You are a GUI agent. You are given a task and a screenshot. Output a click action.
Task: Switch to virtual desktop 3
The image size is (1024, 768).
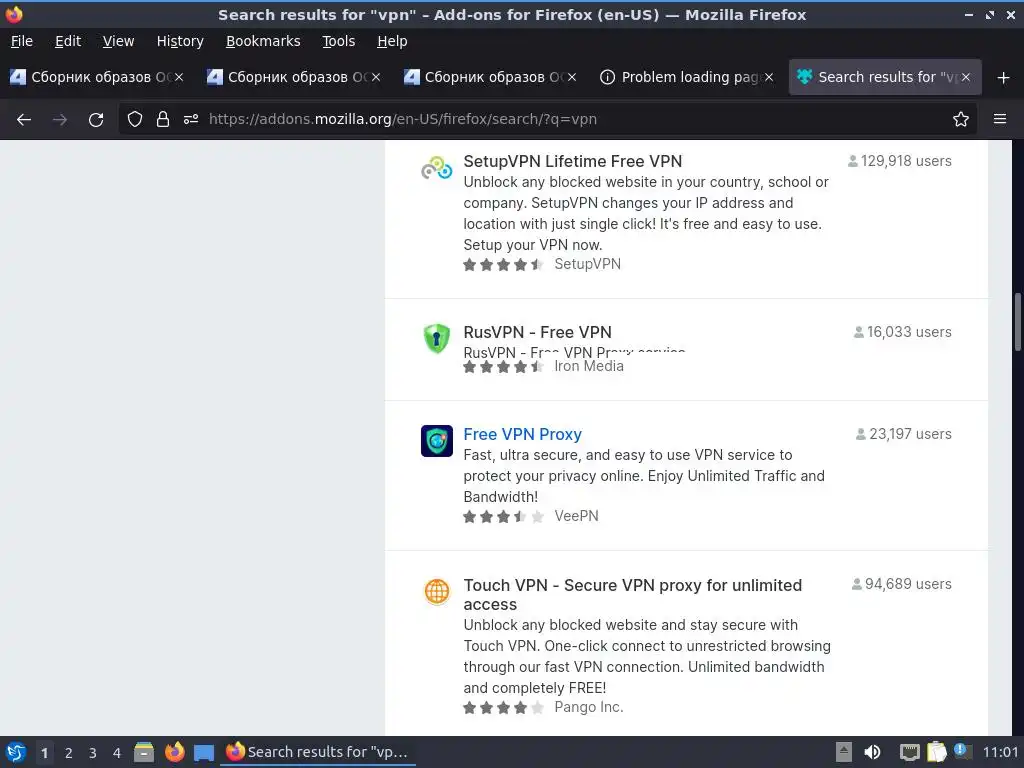click(x=93, y=753)
